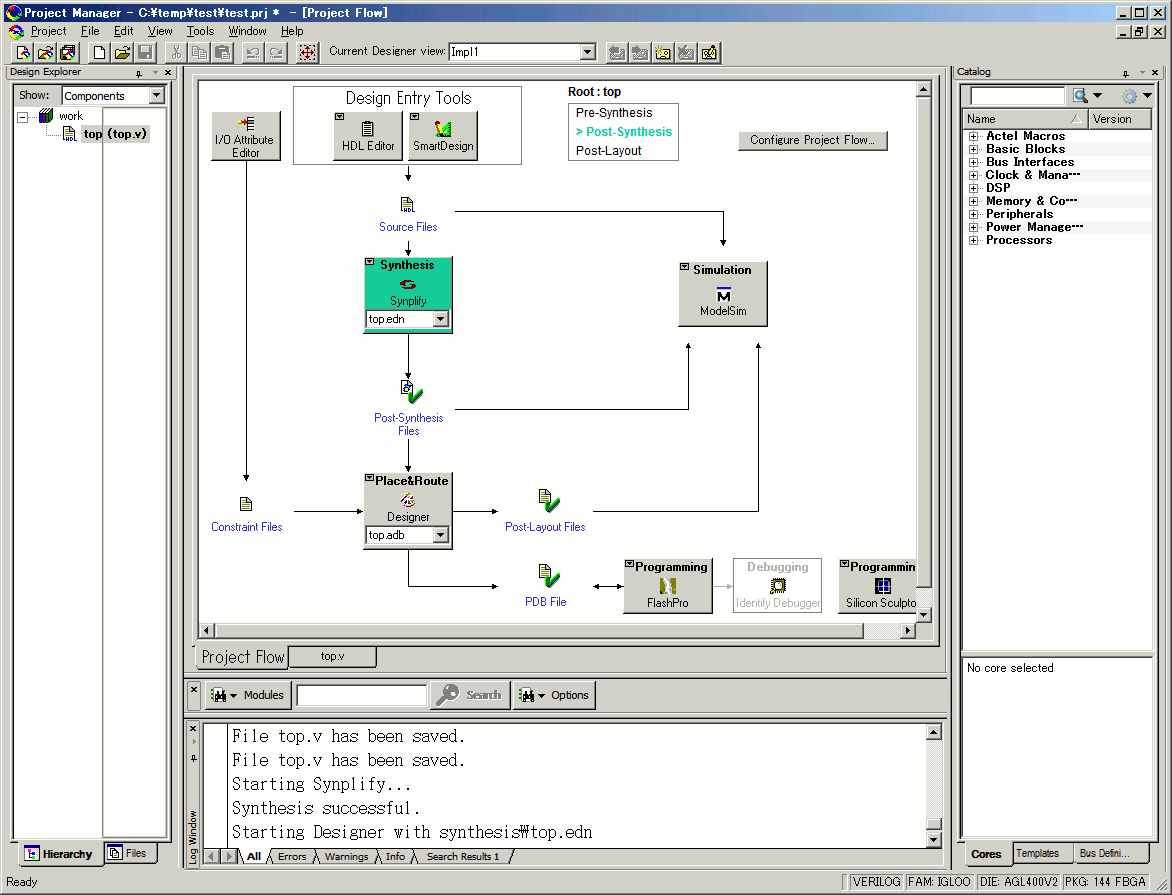The height and width of the screenshot is (895, 1172).
Task: Click the highlighted yellow designer view icon
Action: pyautogui.click(x=663, y=52)
